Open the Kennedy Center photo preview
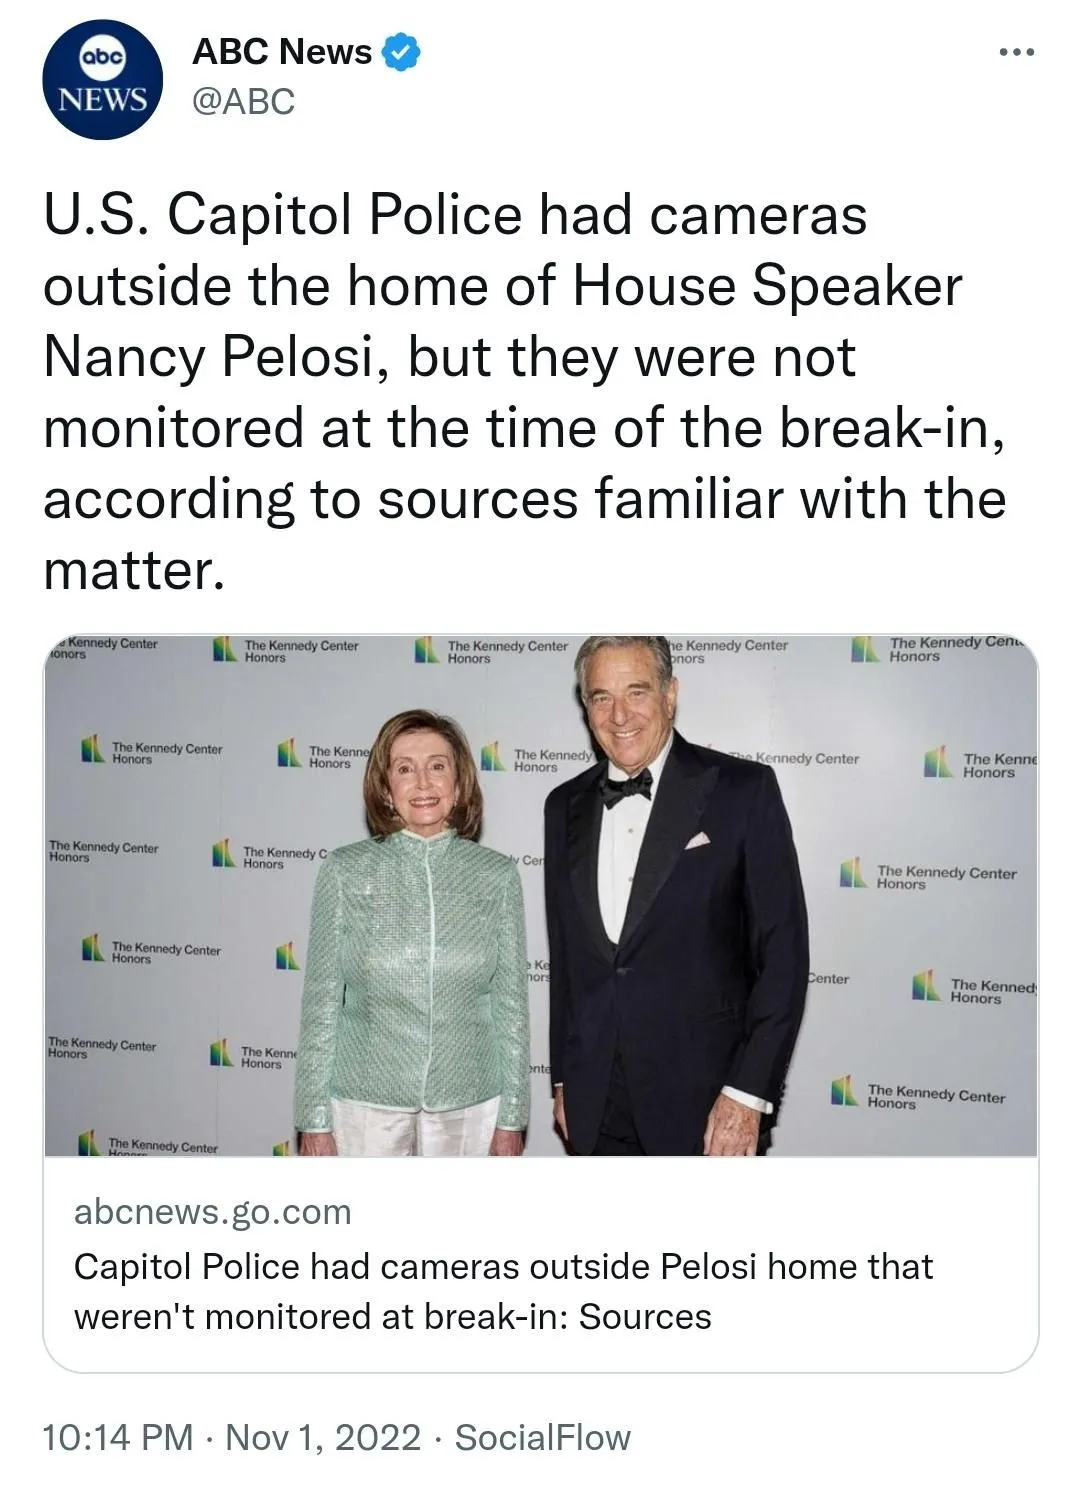 (540, 895)
